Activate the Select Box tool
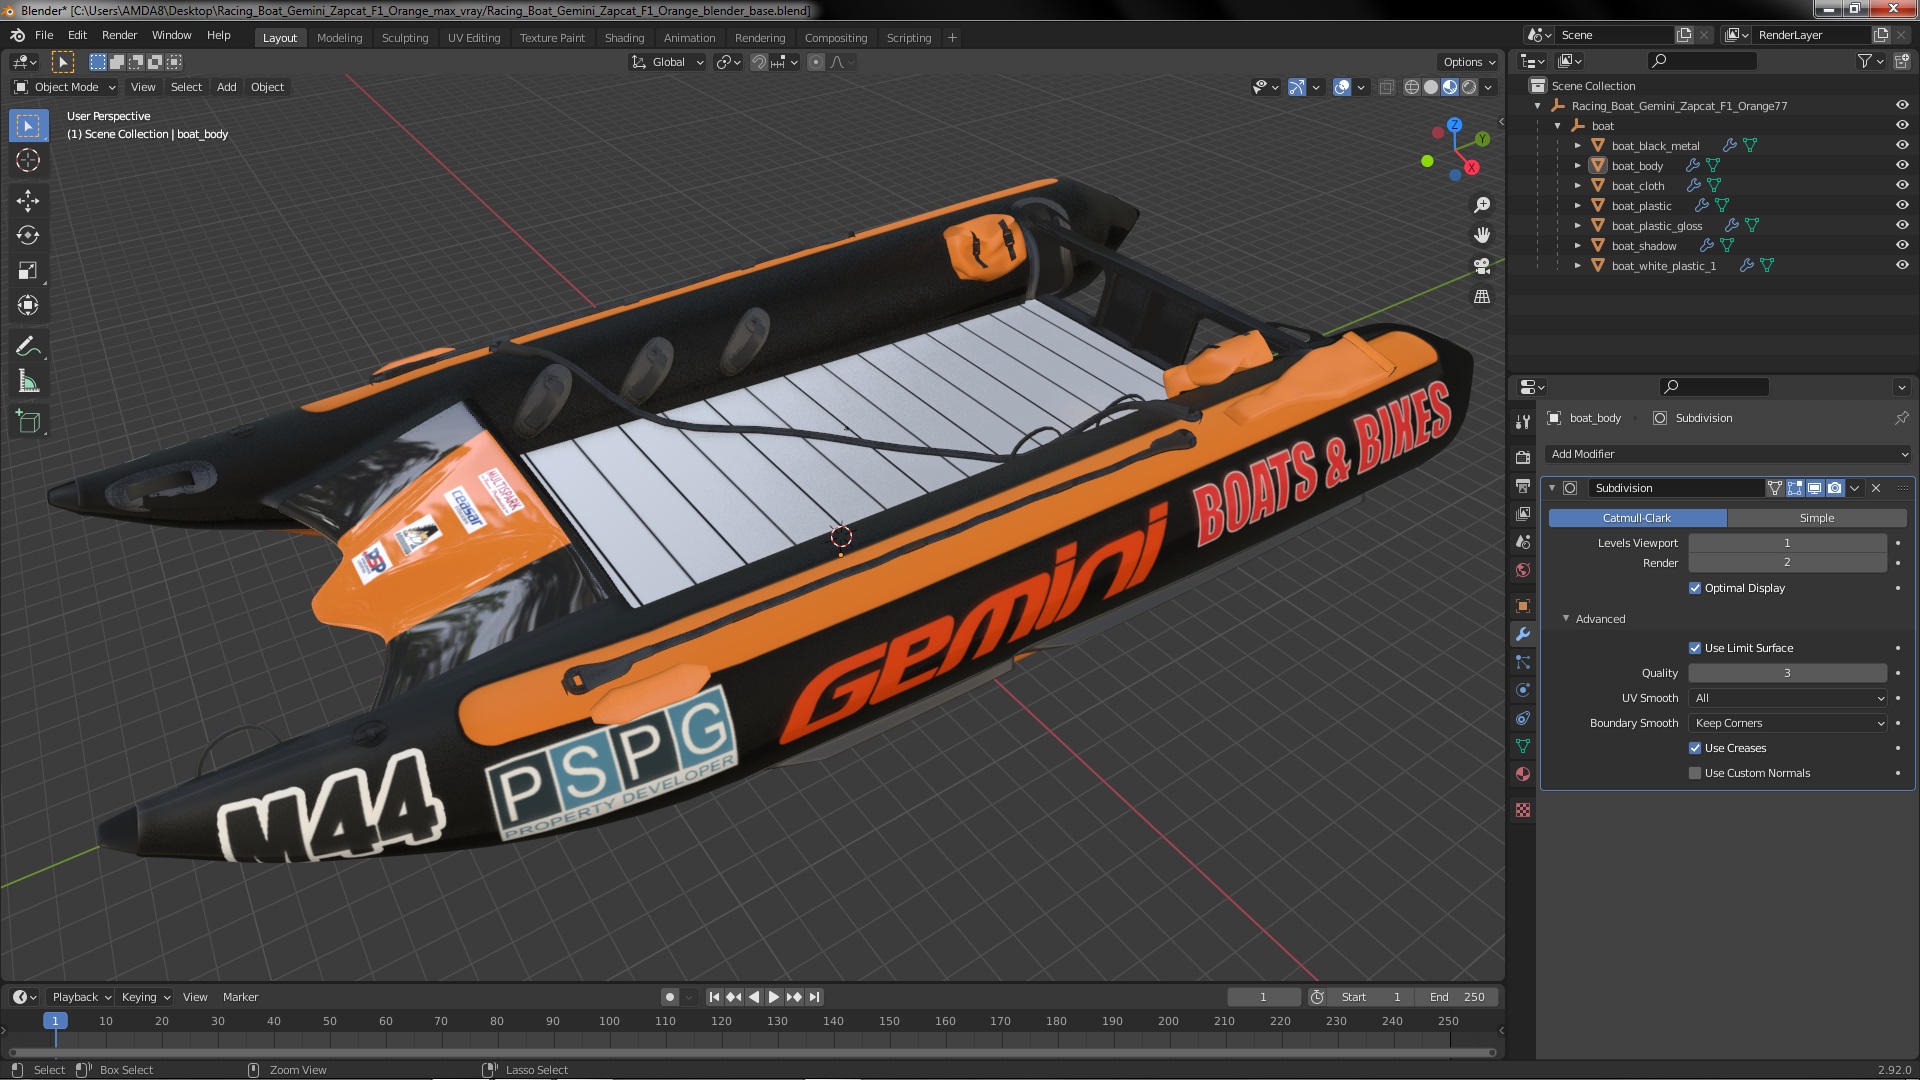The image size is (1920, 1080). click(28, 126)
